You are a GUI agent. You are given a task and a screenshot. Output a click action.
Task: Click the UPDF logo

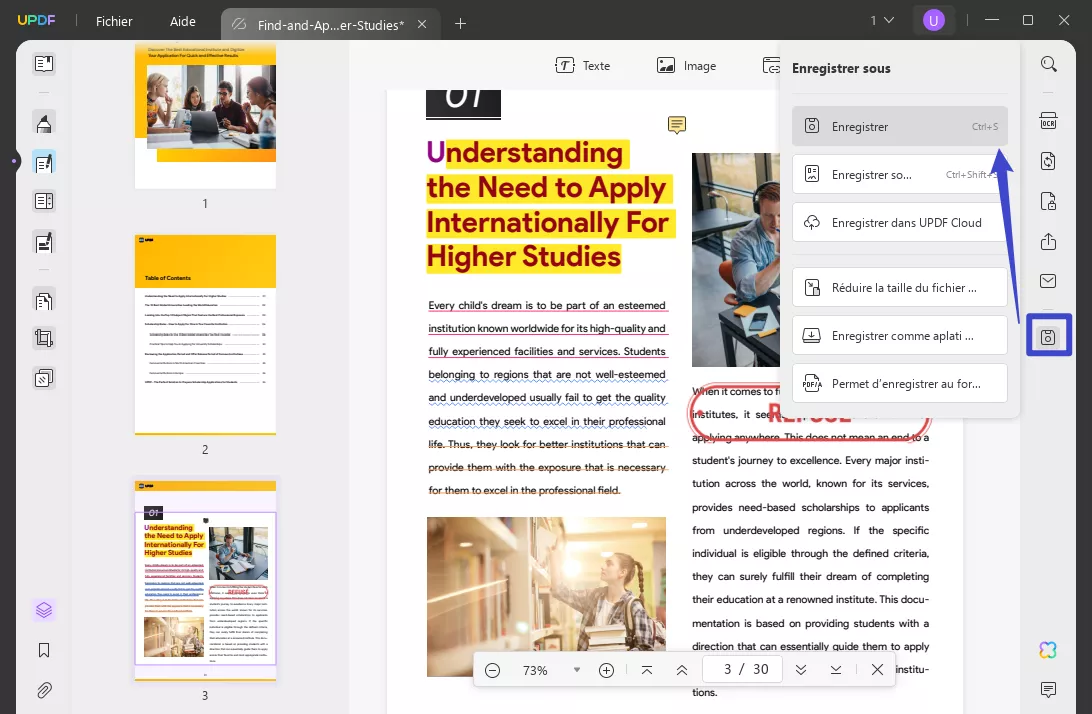coord(36,20)
